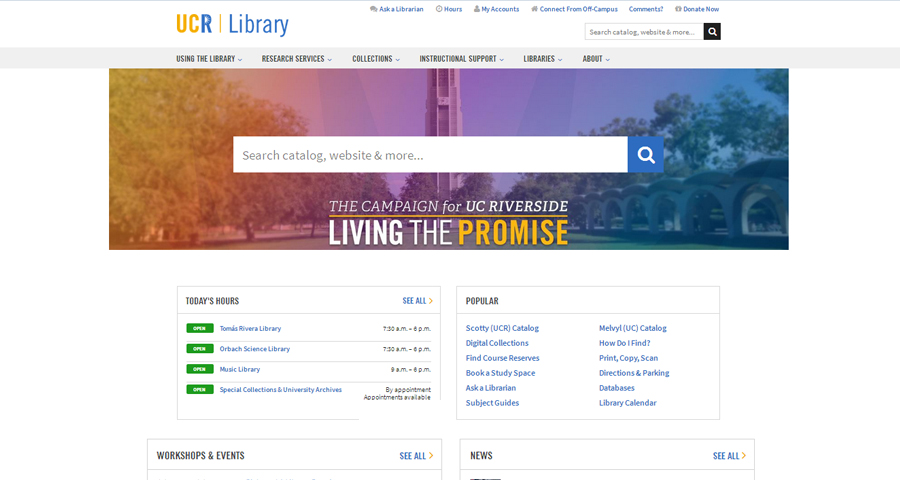Click See All beside News heading
The width and height of the screenshot is (900, 480).
[x=729, y=456]
